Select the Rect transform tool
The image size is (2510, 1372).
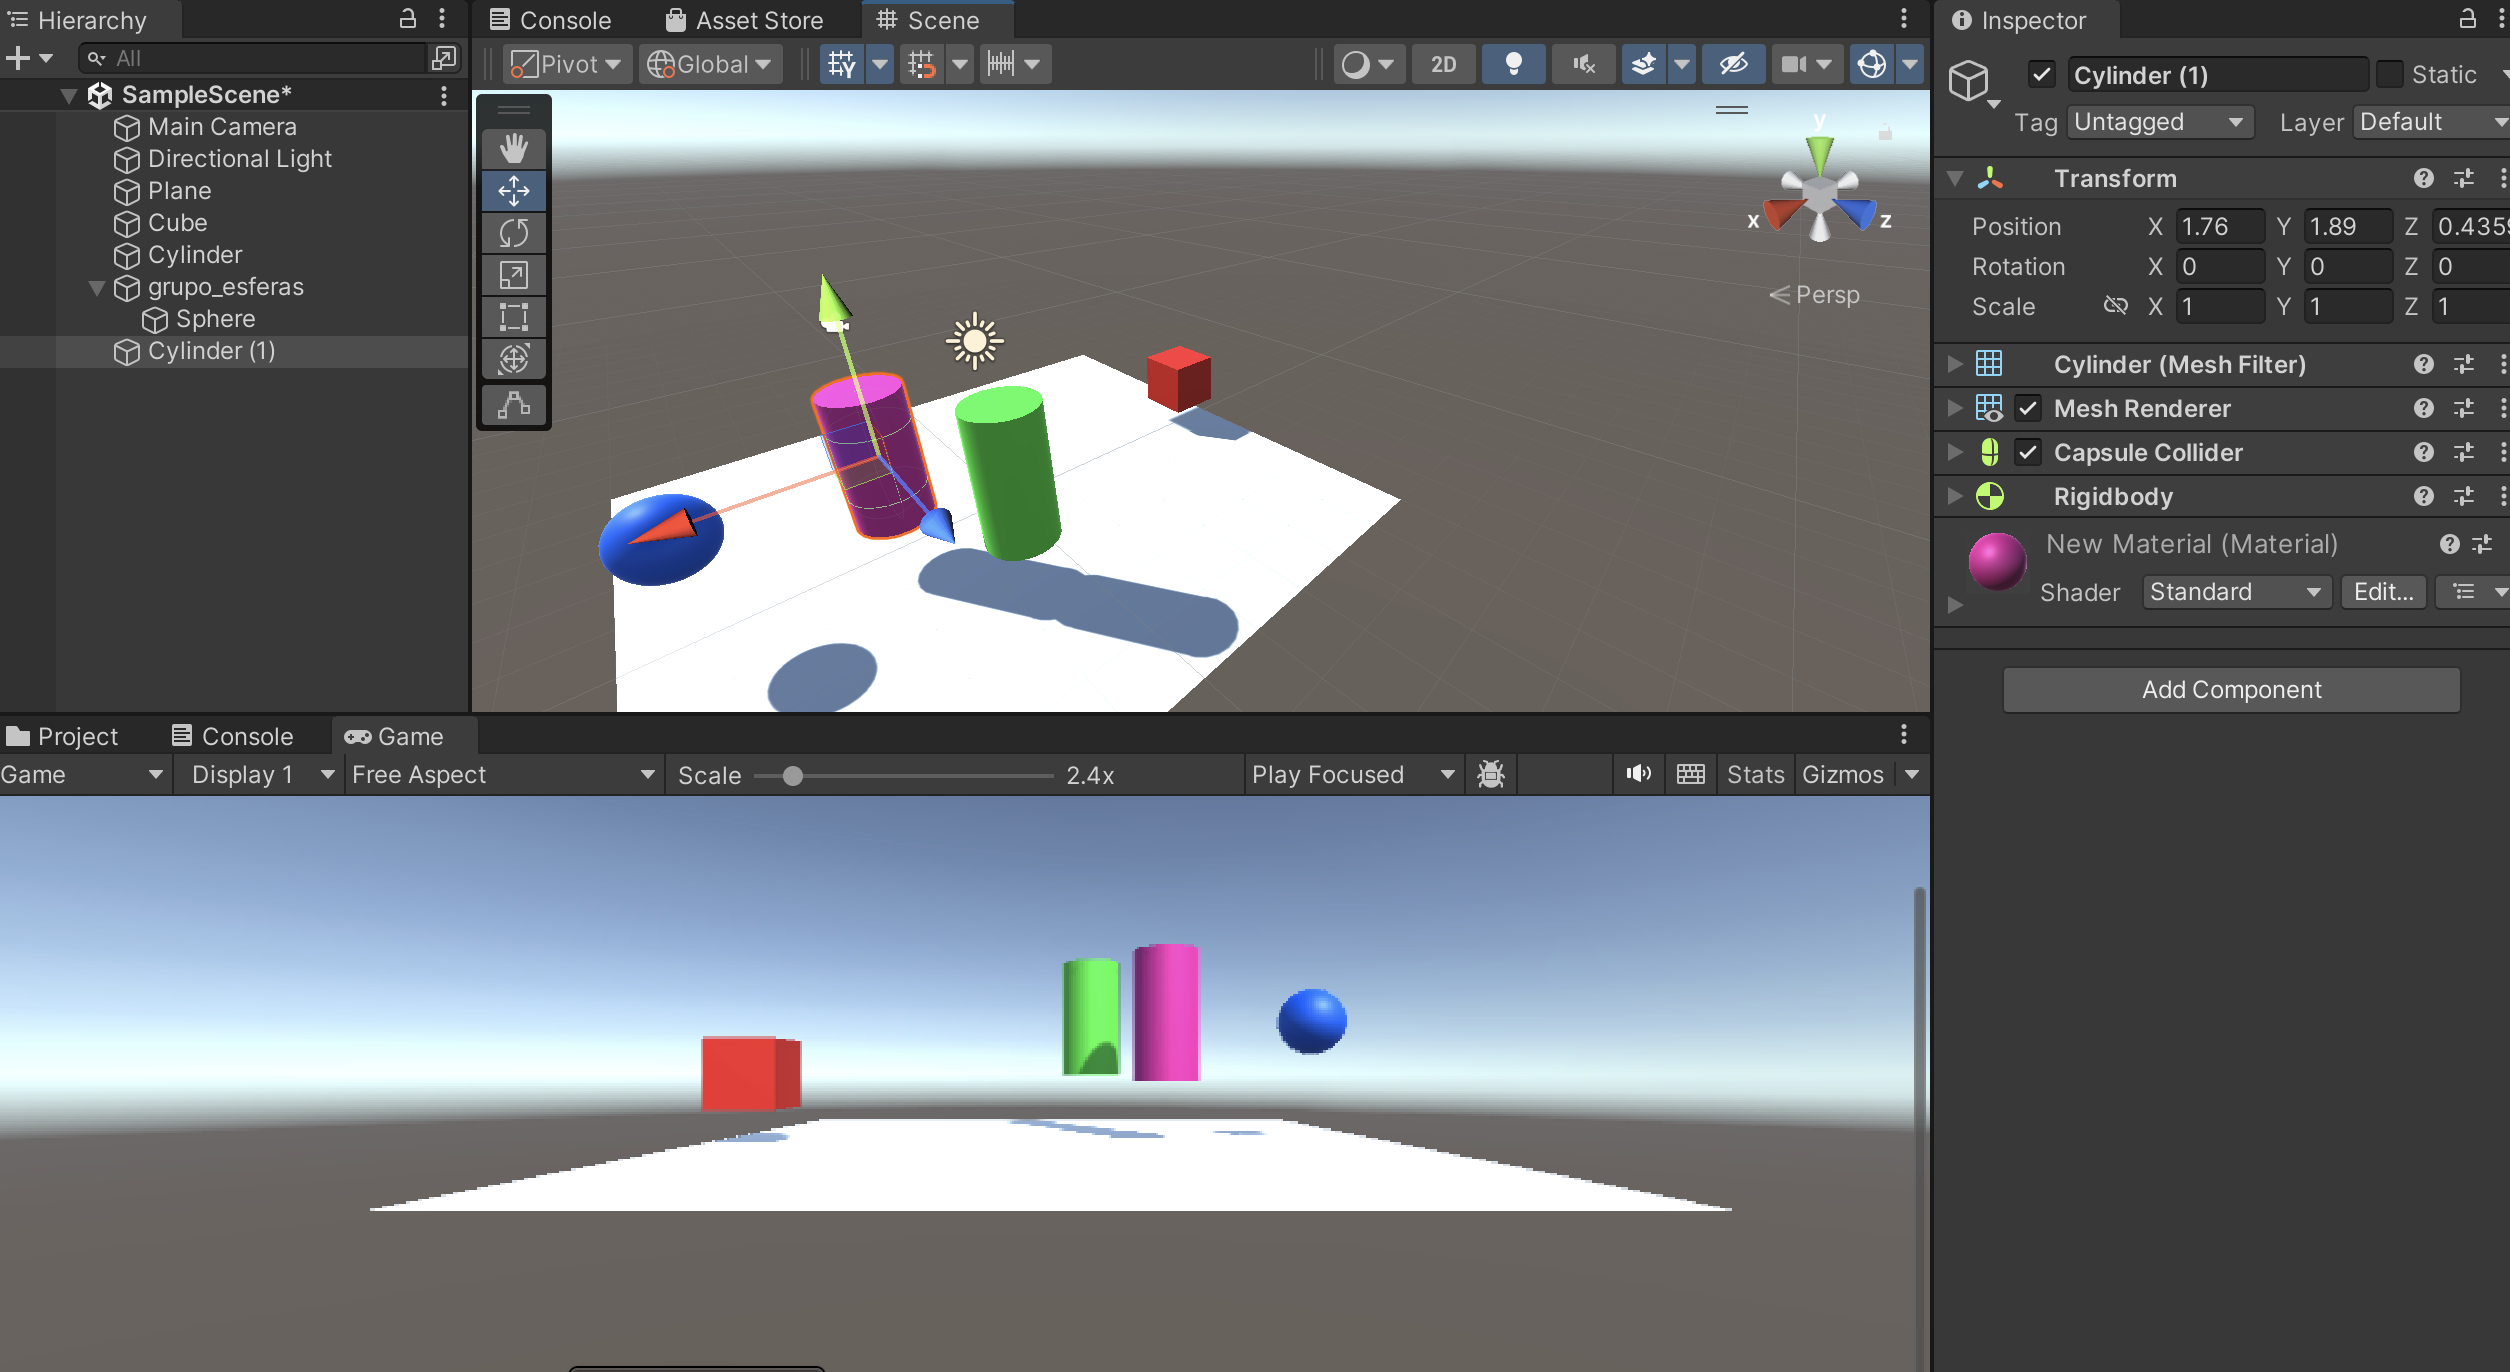(514, 317)
